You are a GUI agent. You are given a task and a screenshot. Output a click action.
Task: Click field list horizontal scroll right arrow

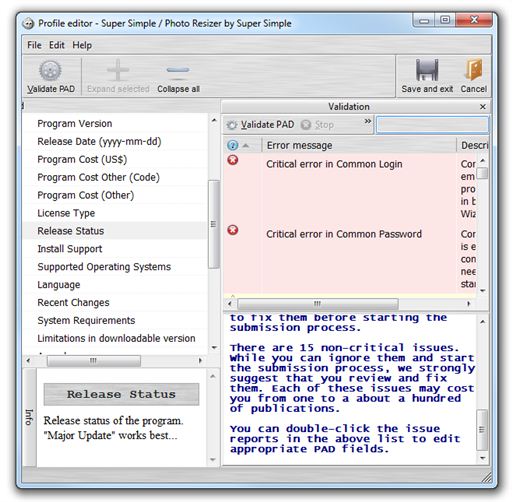pyautogui.click(x=200, y=360)
